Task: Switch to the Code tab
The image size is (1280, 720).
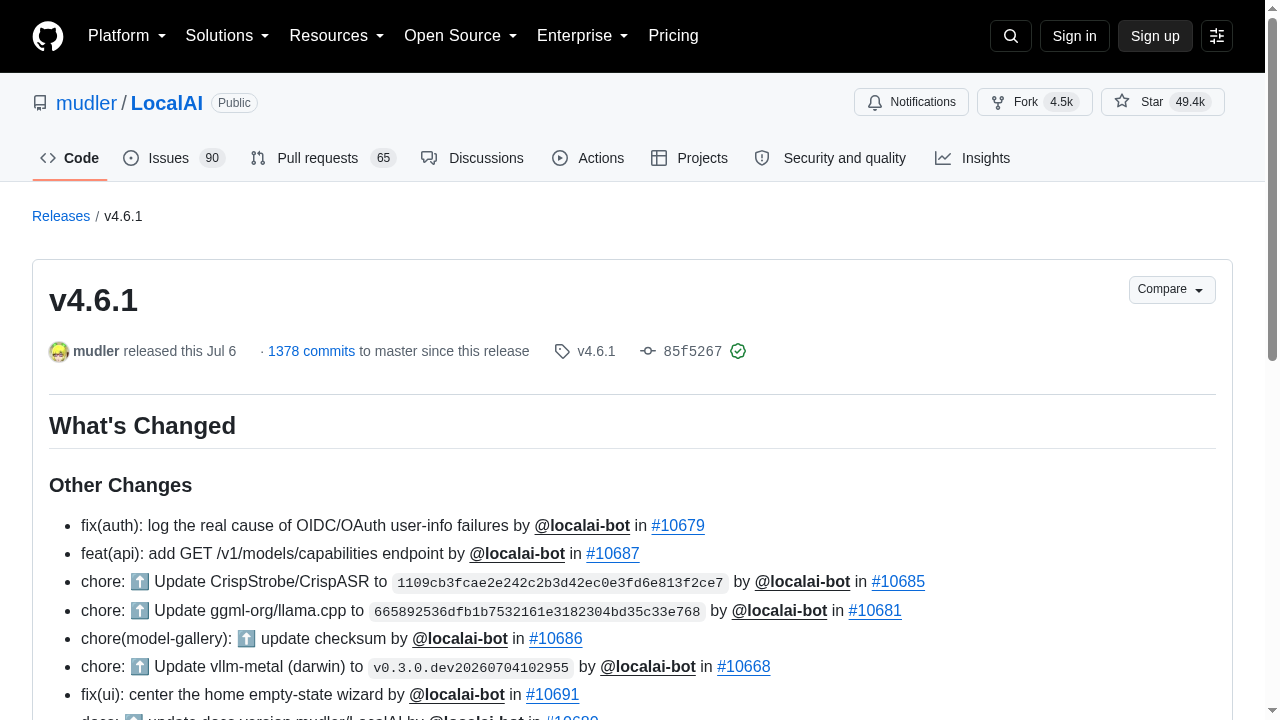Action: tap(70, 158)
